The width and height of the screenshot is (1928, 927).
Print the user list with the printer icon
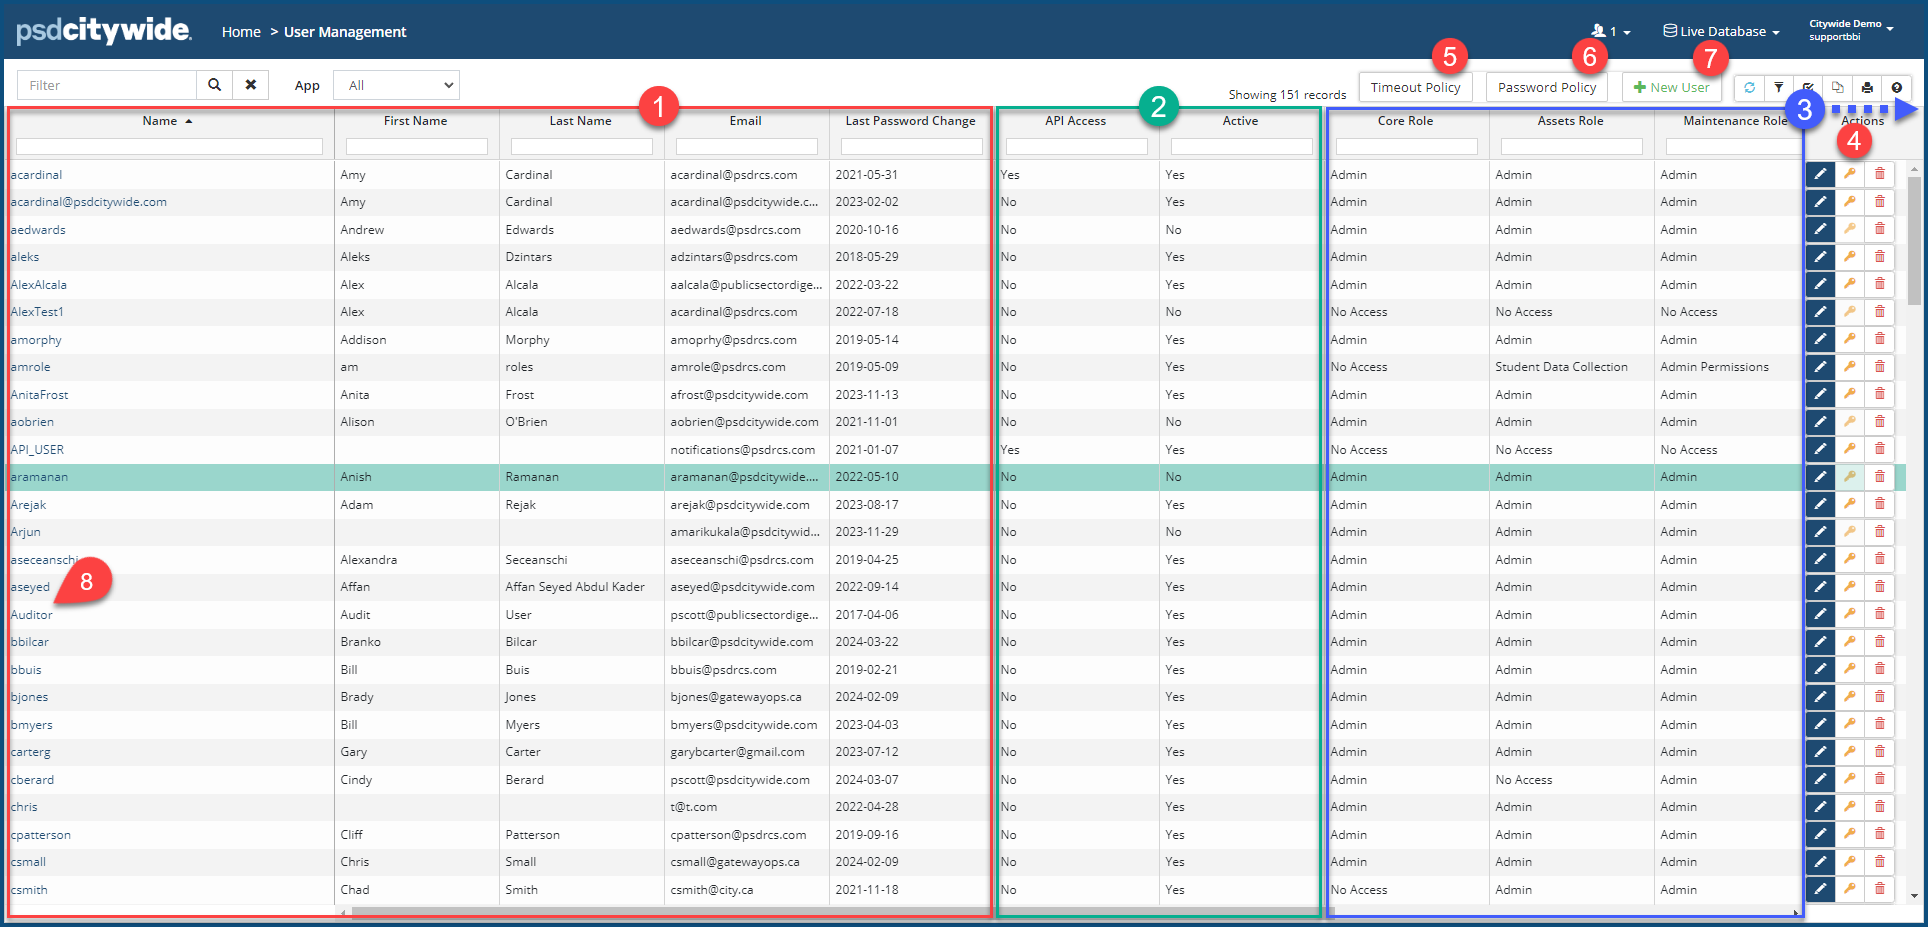click(x=1867, y=88)
